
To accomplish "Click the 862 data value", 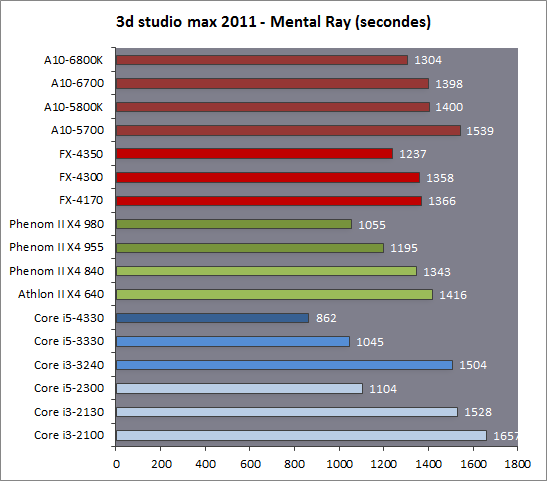I will click(326, 318).
